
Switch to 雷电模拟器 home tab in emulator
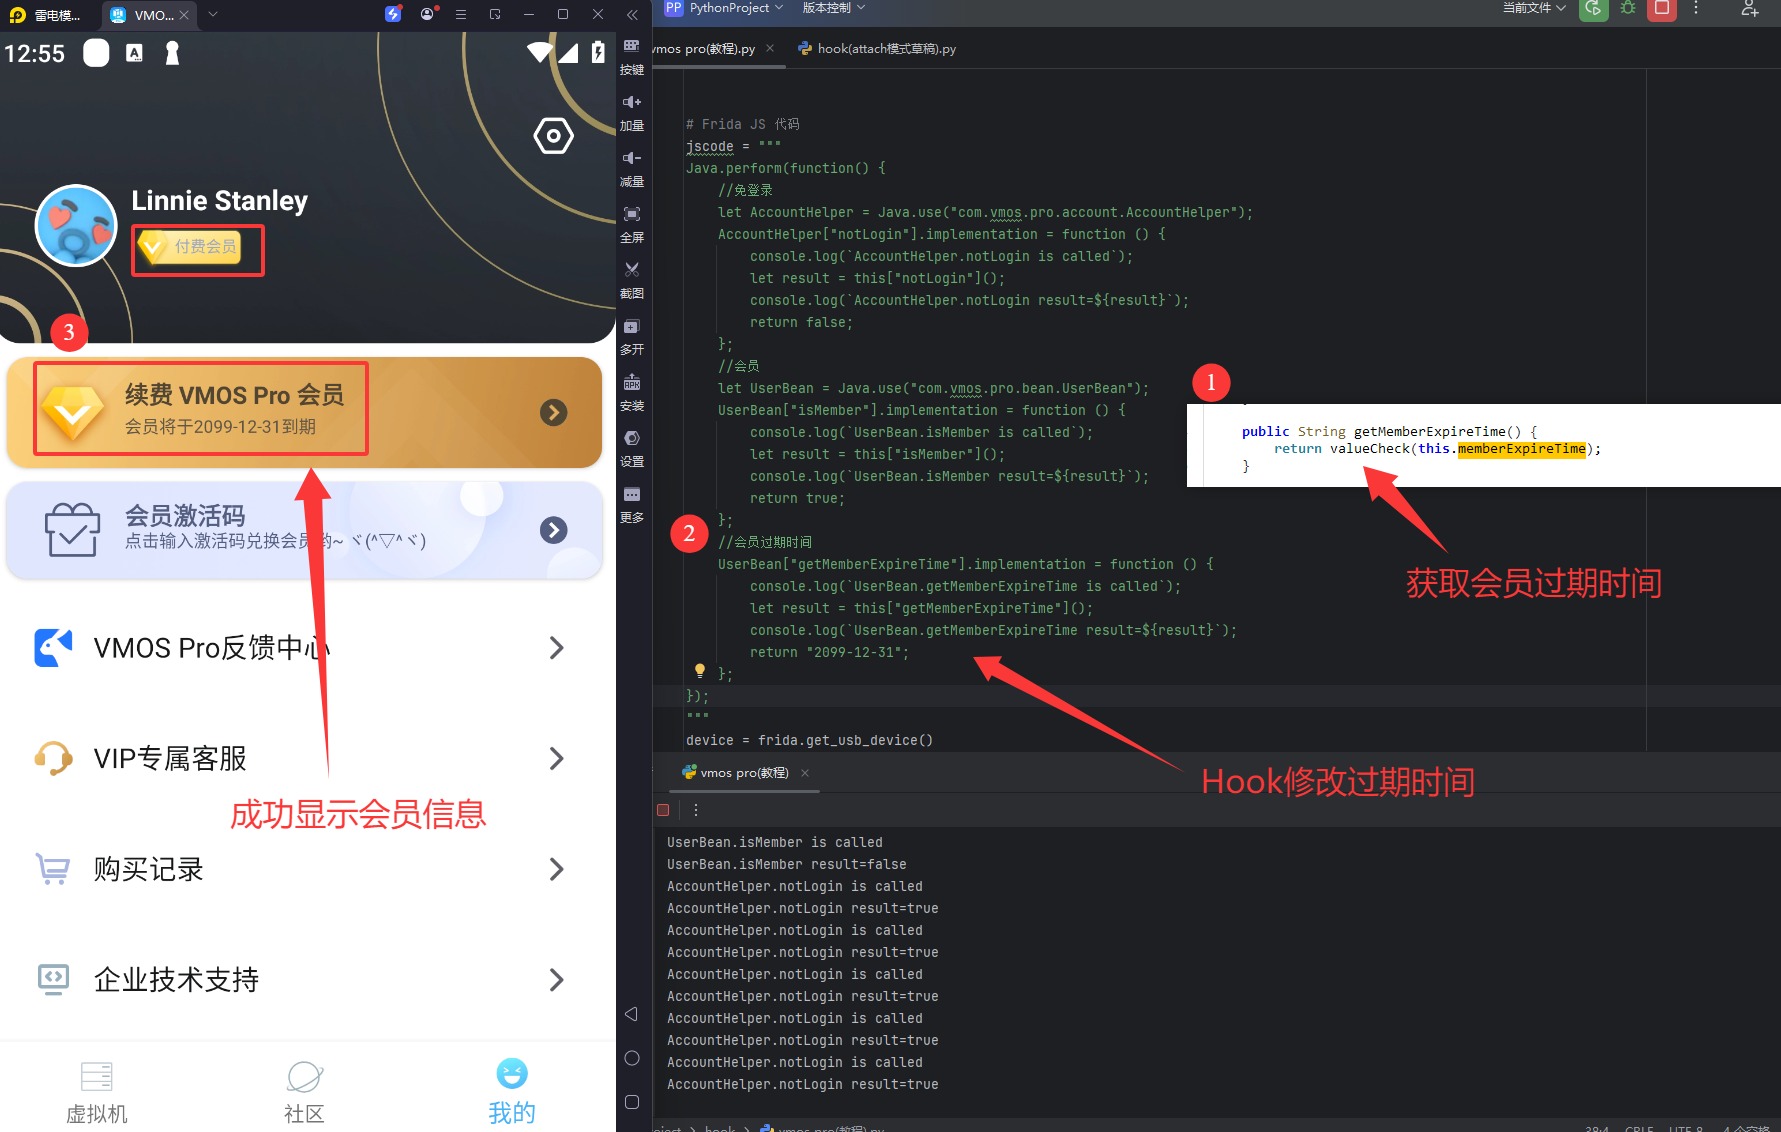pos(46,15)
